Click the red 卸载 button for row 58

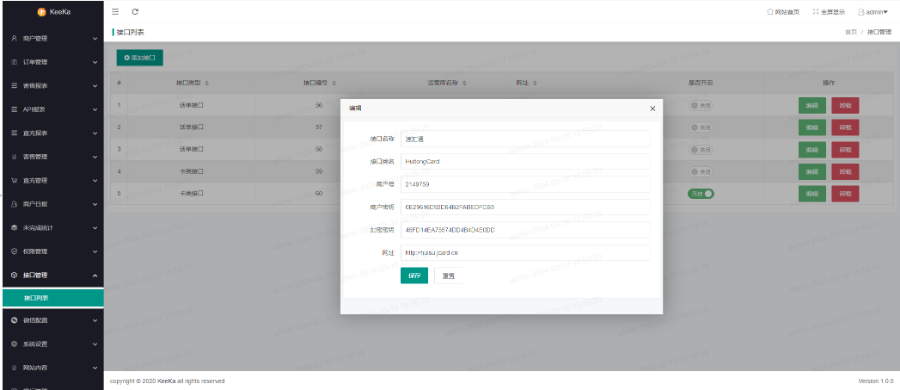pos(845,149)
